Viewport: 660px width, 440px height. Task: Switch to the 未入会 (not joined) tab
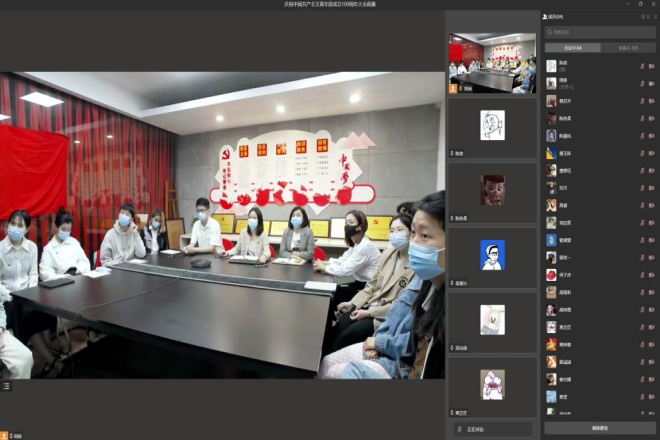point(628,47)
